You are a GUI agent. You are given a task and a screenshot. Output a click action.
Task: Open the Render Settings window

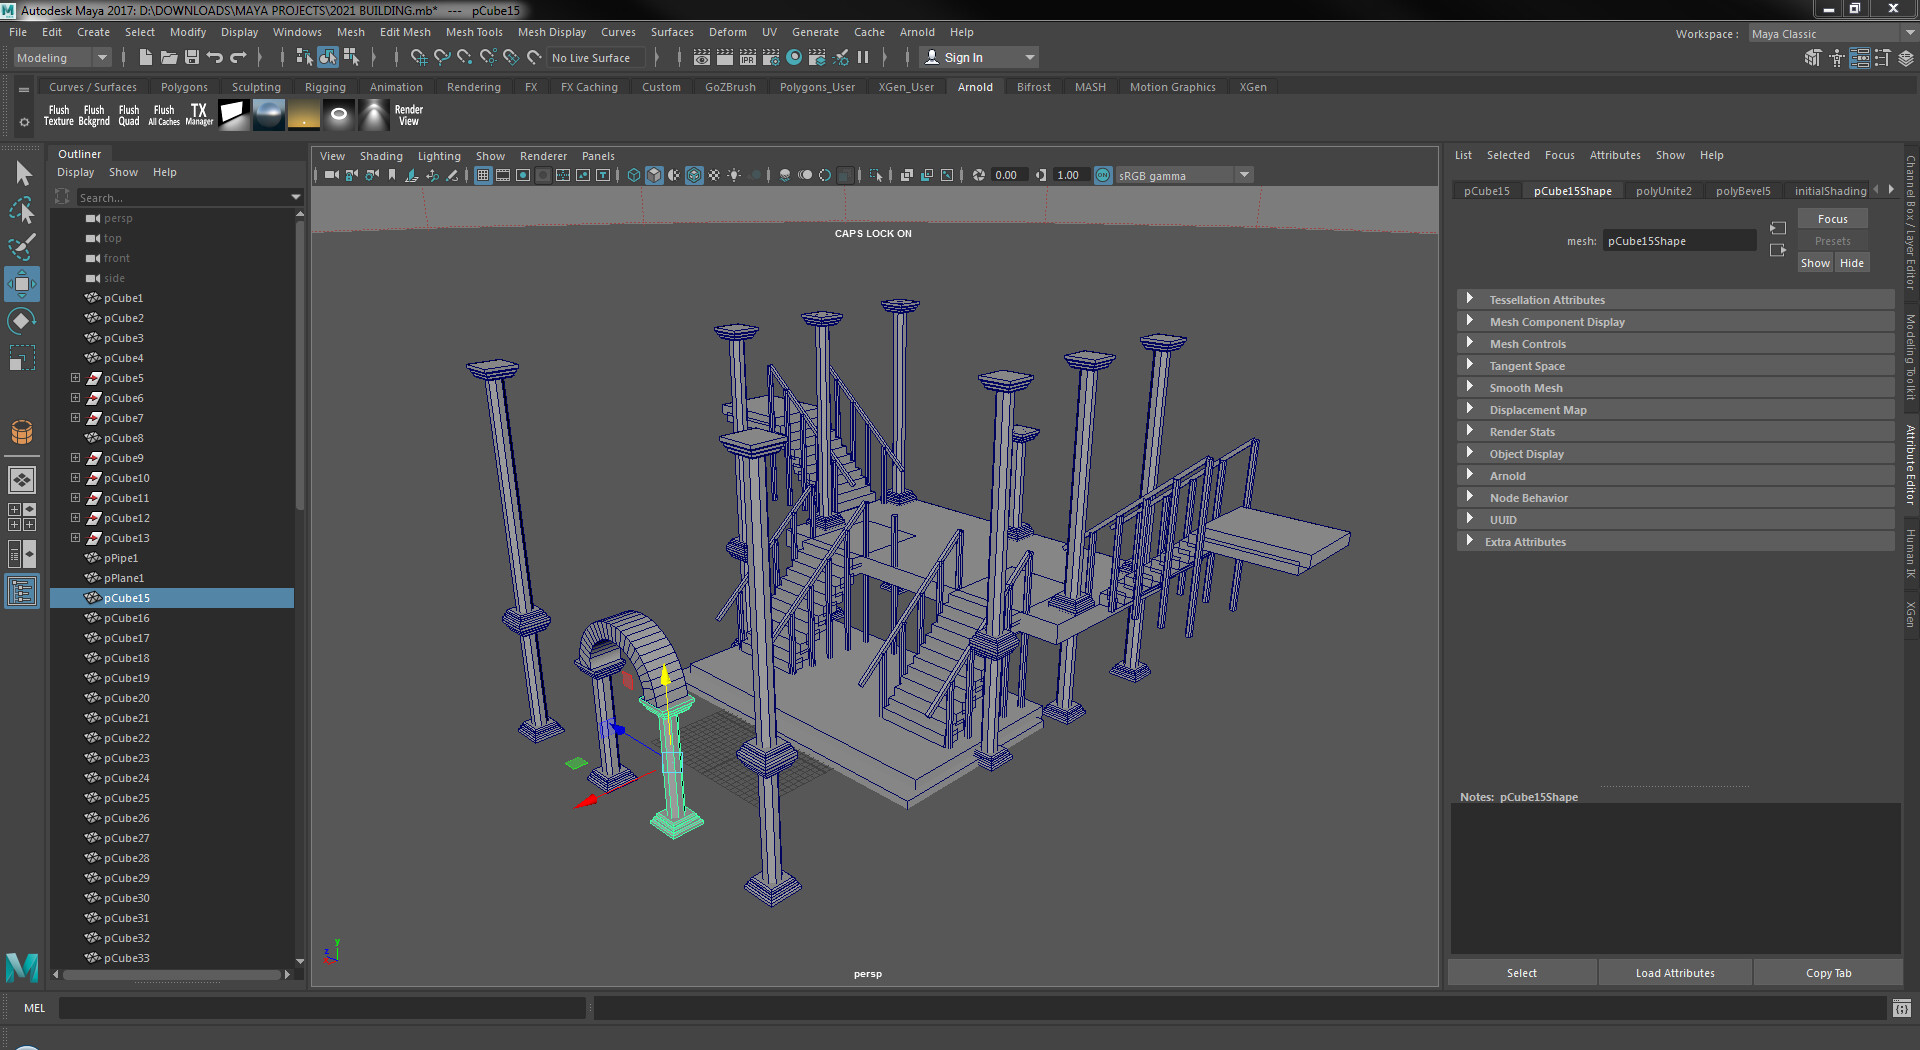click(771, 57)
